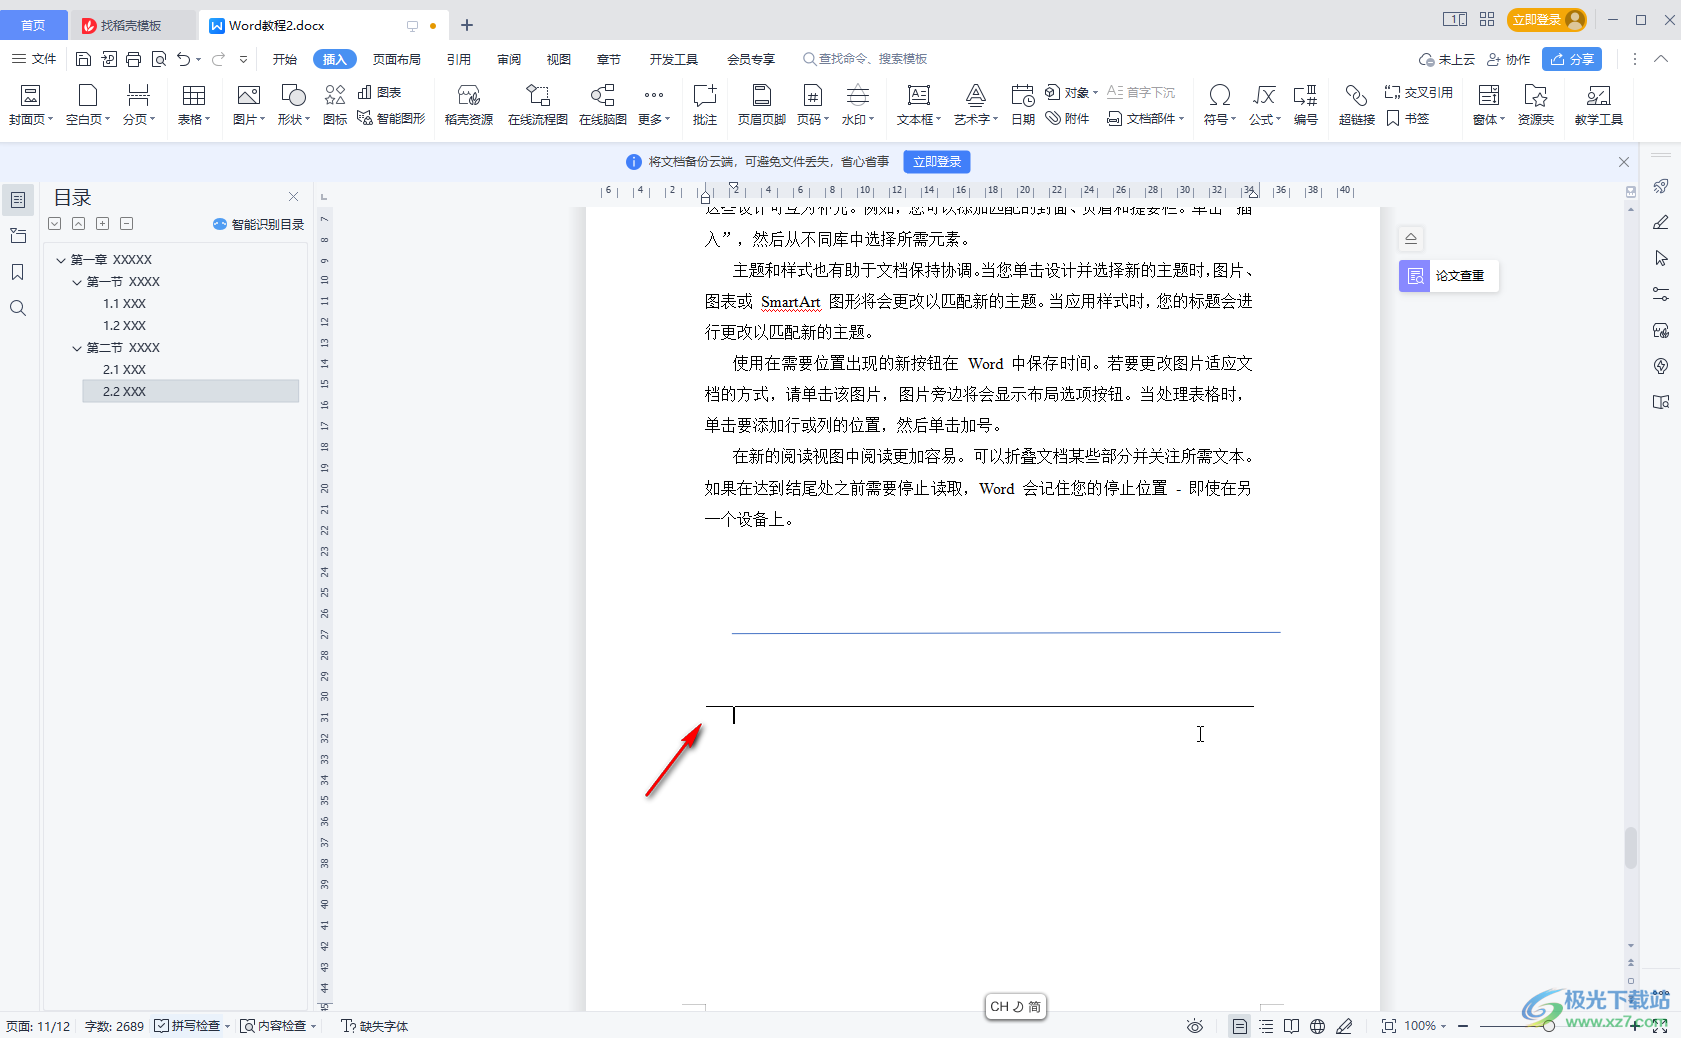Open the zoom percentage 100% dropdown
The image size is (1681, 1038).
tap(1425, 1026)
